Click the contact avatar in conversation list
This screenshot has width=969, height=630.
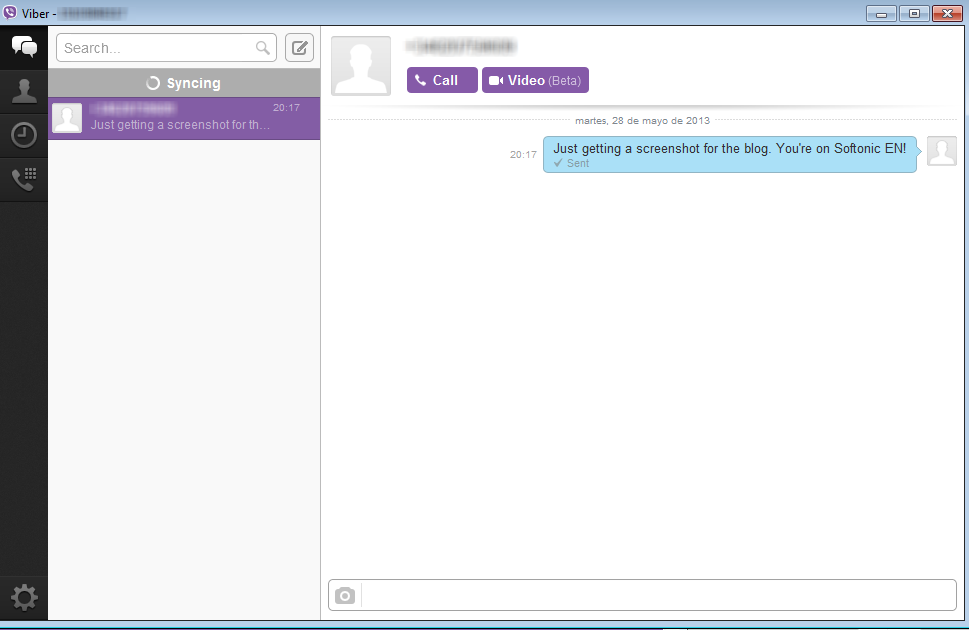(67, 118)
